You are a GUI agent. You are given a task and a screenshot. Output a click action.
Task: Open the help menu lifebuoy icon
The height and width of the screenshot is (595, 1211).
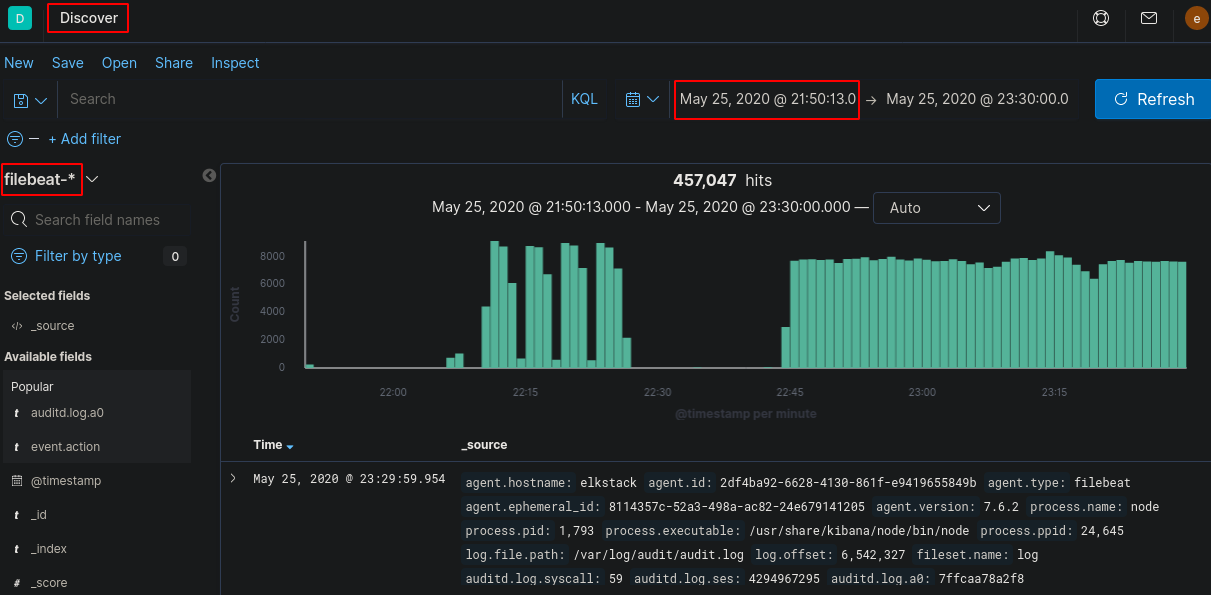click(1101, 18)
